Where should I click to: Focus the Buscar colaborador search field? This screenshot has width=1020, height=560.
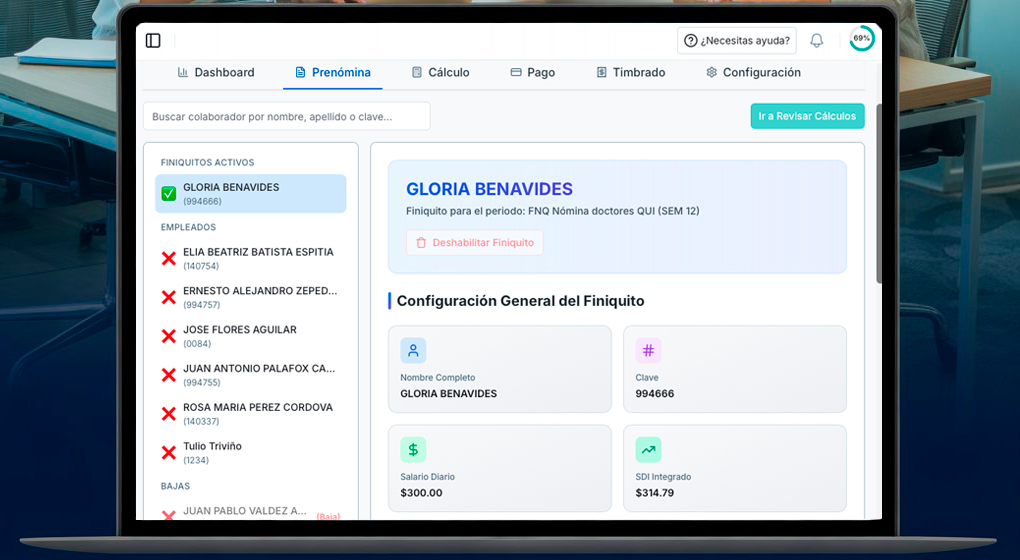coord(287,116)
